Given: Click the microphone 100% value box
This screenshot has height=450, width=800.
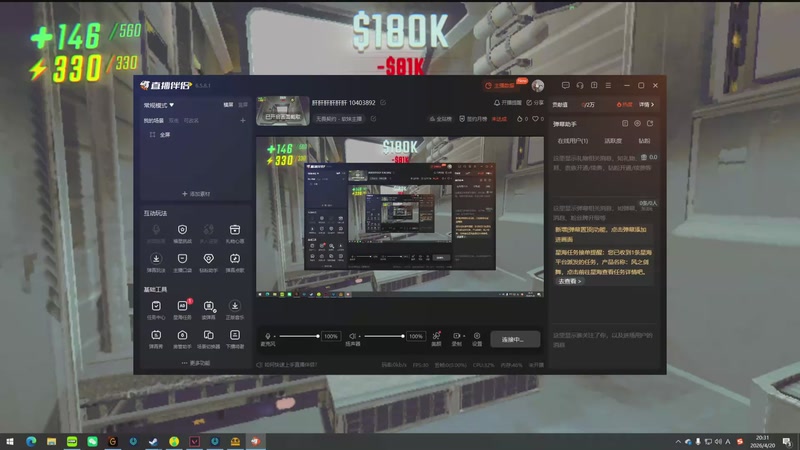Looking at the screenshot, I should tap(331, 336).
